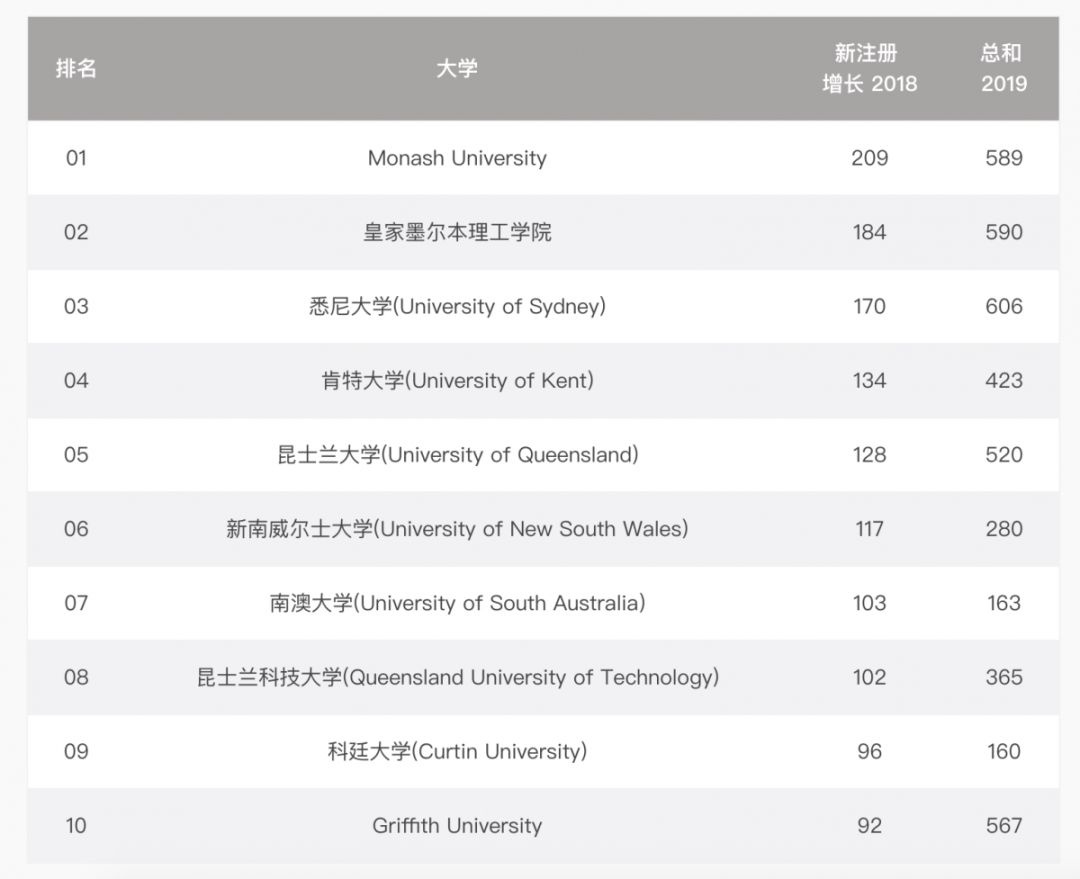Click value 280 in the table
Viewport: 1080px width, 879px height.
click(x=1004, y=529)
